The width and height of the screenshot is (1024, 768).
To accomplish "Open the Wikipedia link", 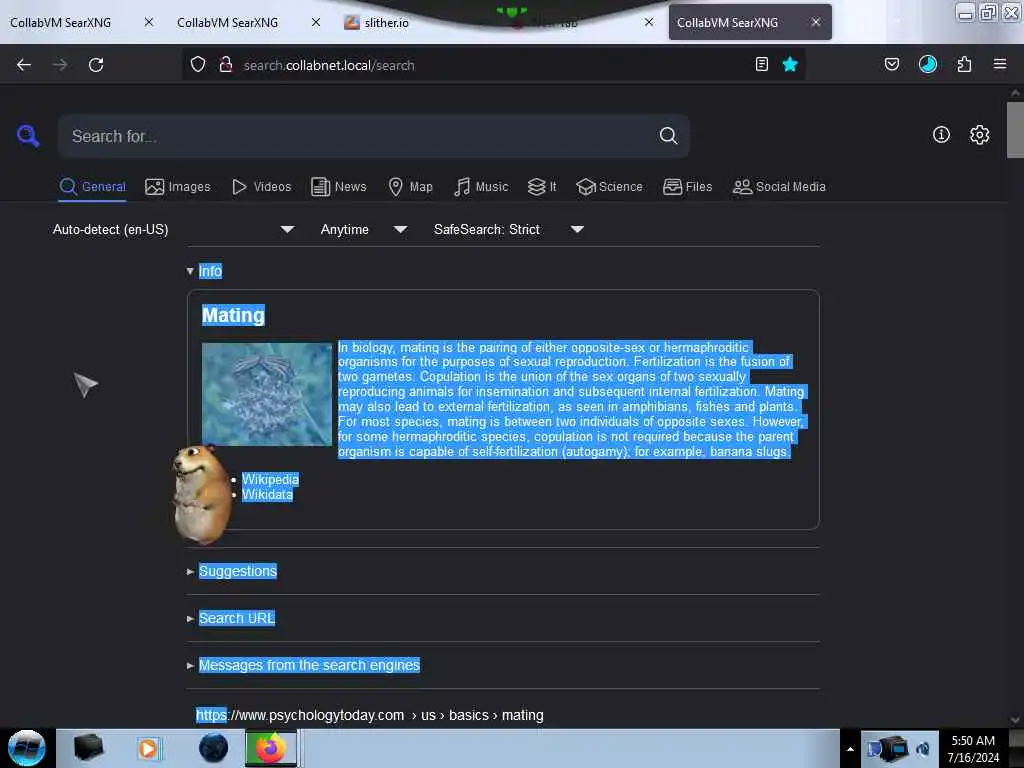I will tap(270, 479).
